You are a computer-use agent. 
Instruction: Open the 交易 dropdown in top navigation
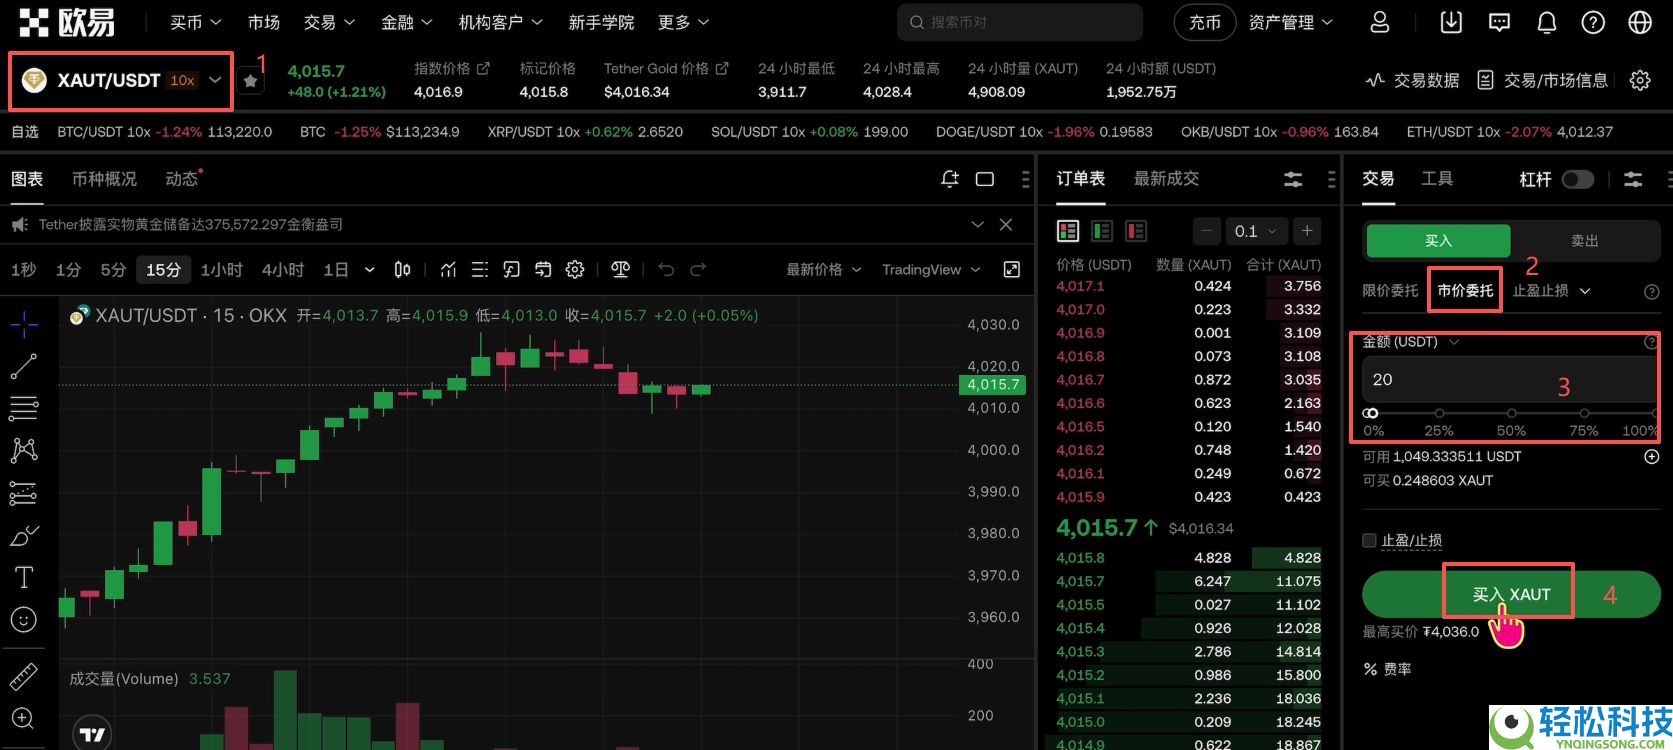pos(329,22)
